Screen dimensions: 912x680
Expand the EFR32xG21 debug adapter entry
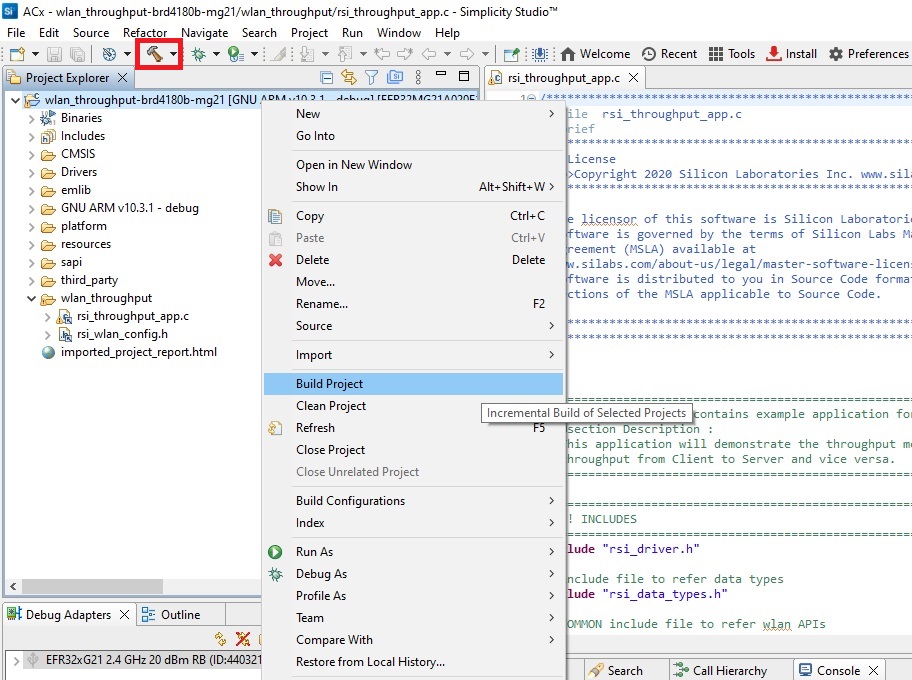coord(14,660)
